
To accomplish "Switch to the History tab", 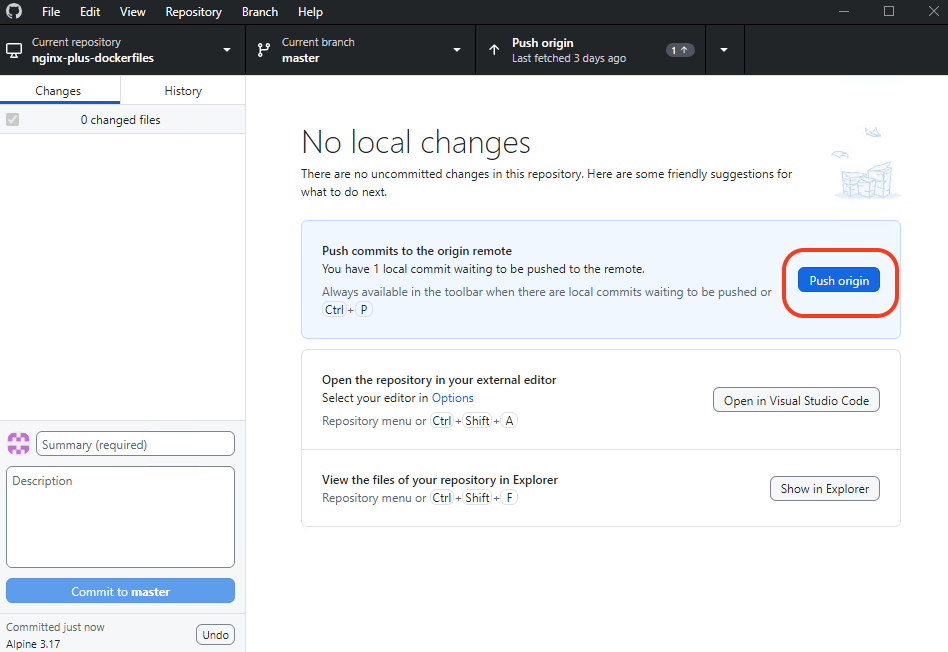I will click(183, 91).
